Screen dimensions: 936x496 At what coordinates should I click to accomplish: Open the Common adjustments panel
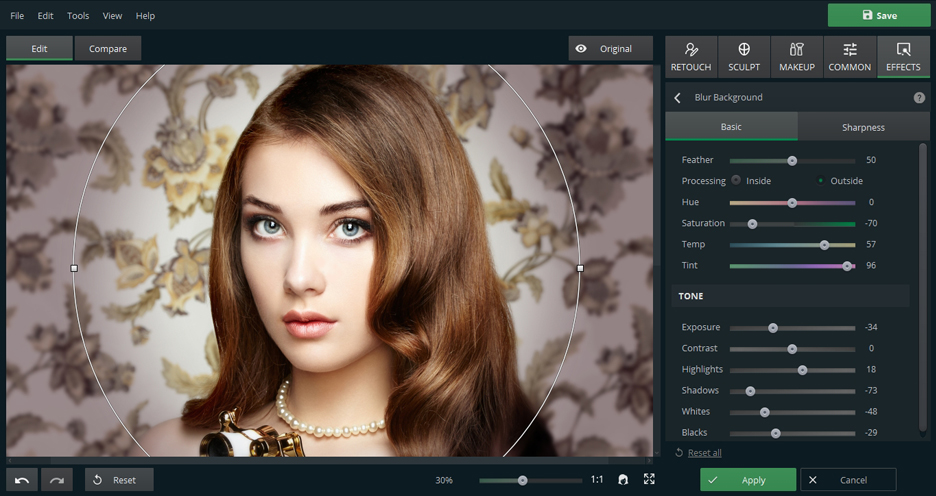pyautogui.click(x=850, y=57)
